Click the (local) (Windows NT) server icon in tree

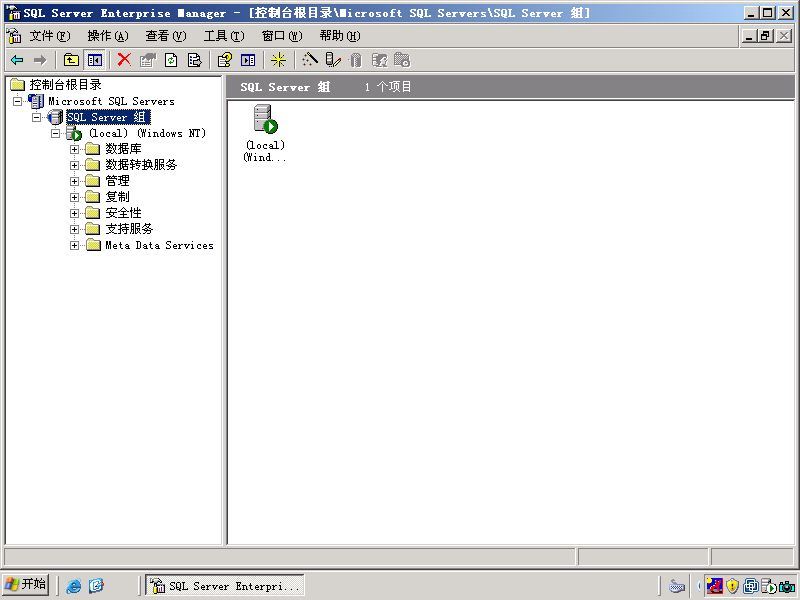pyautogui.click(x=74, y=133)
